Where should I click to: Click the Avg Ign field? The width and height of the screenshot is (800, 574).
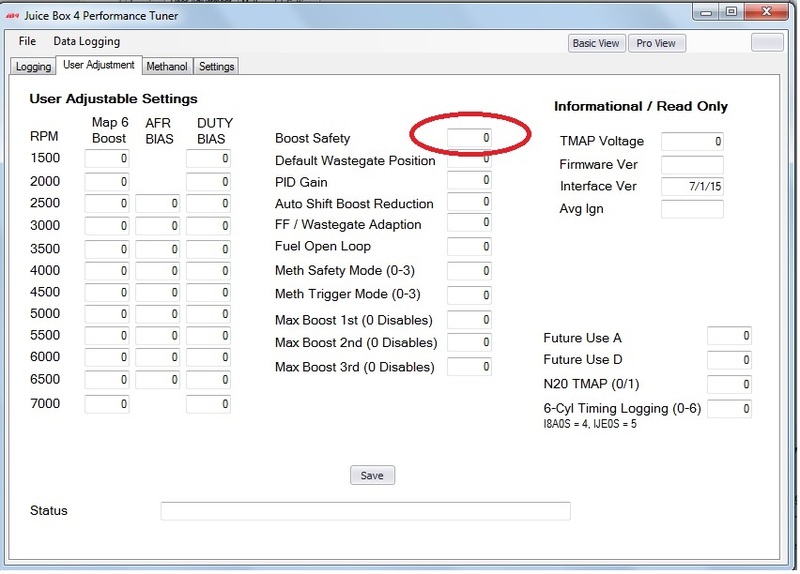(x=692, y=209)
